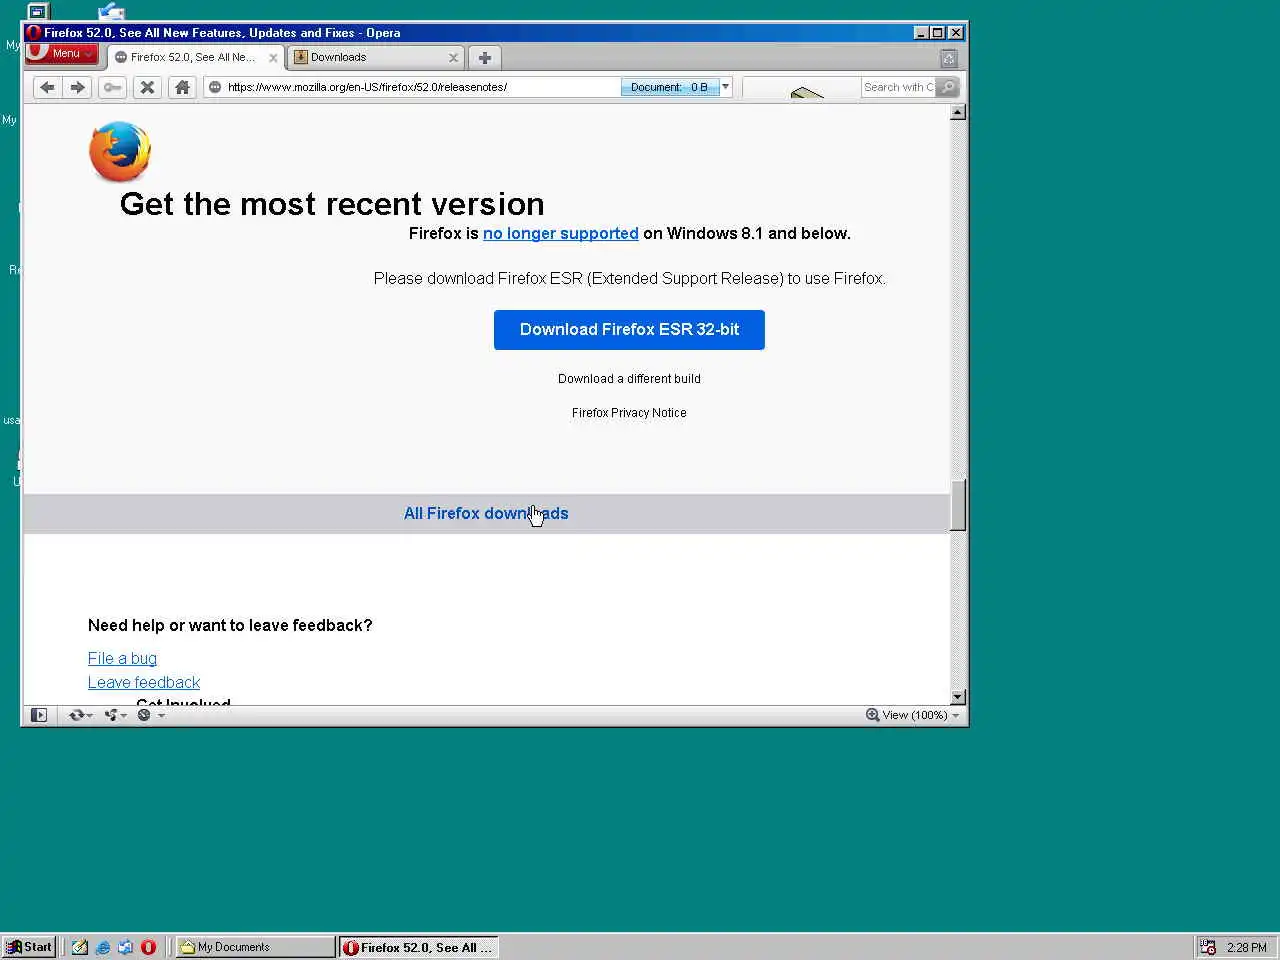Click the site badge icon in address bar
This screenshot has height=960, width=1280.
click(215, 87)
